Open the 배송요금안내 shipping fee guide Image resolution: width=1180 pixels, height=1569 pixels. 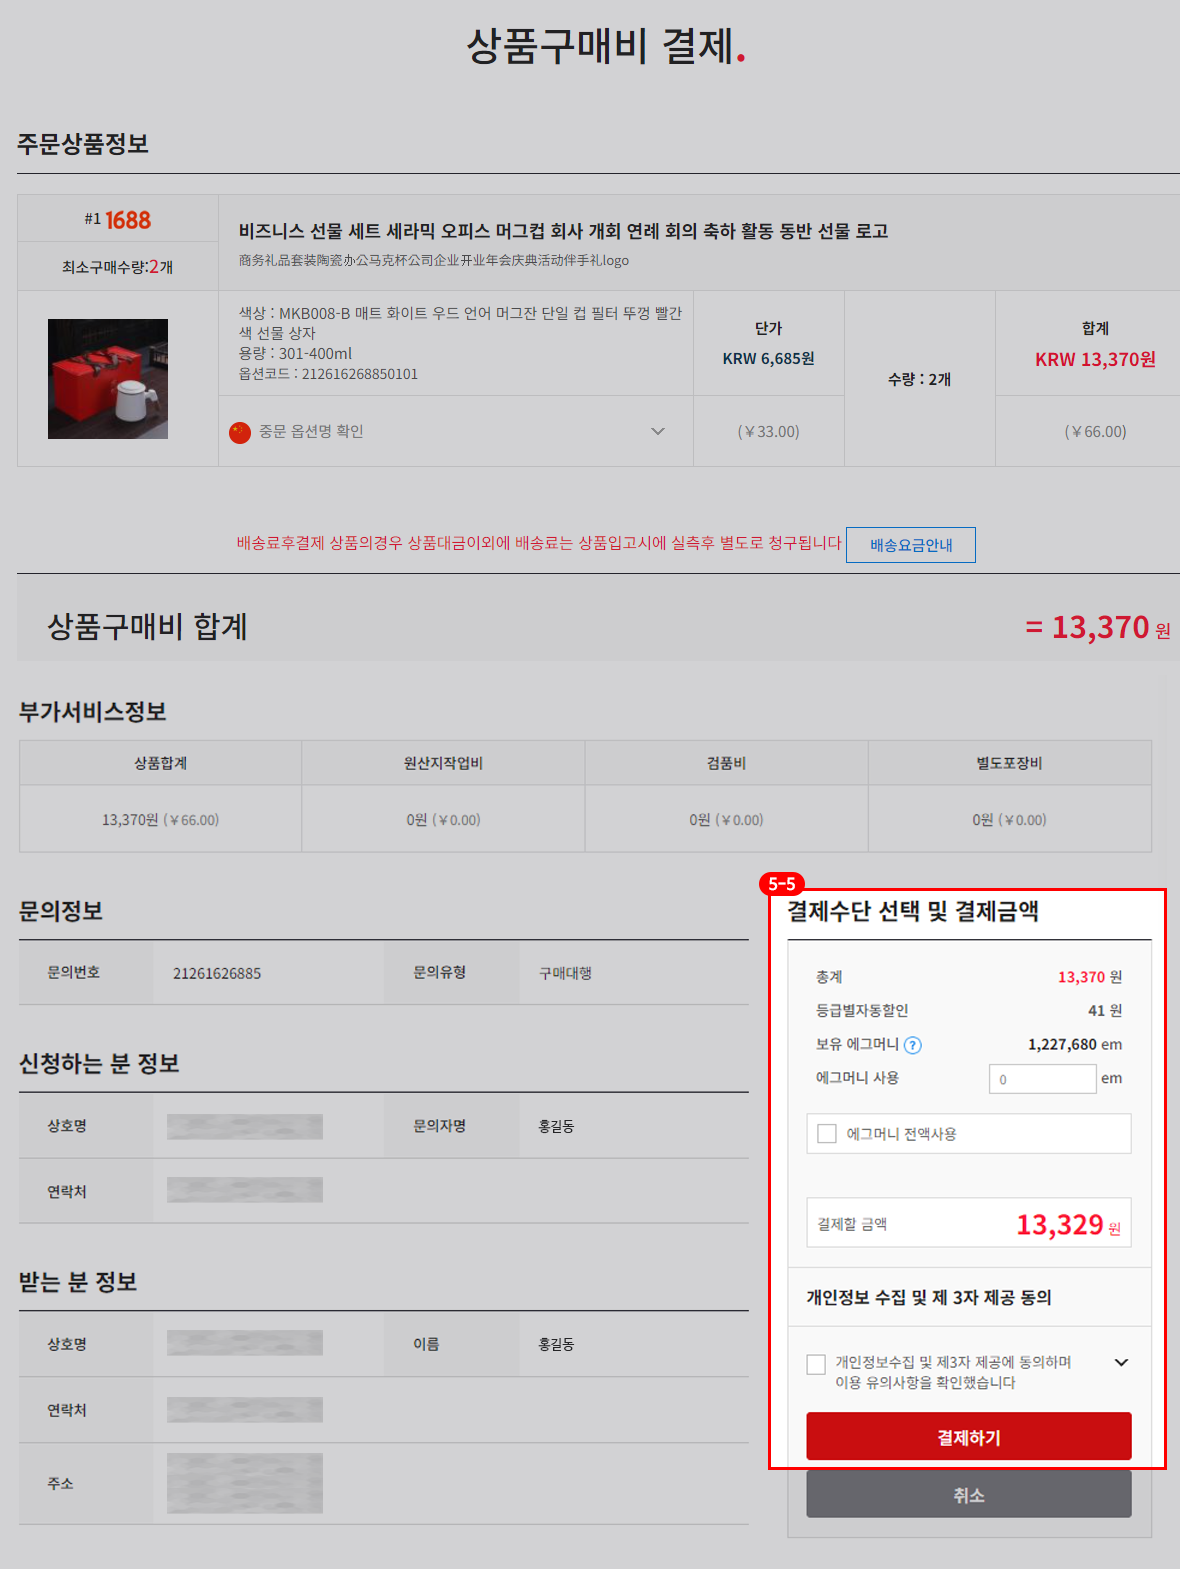click(911, 545)
